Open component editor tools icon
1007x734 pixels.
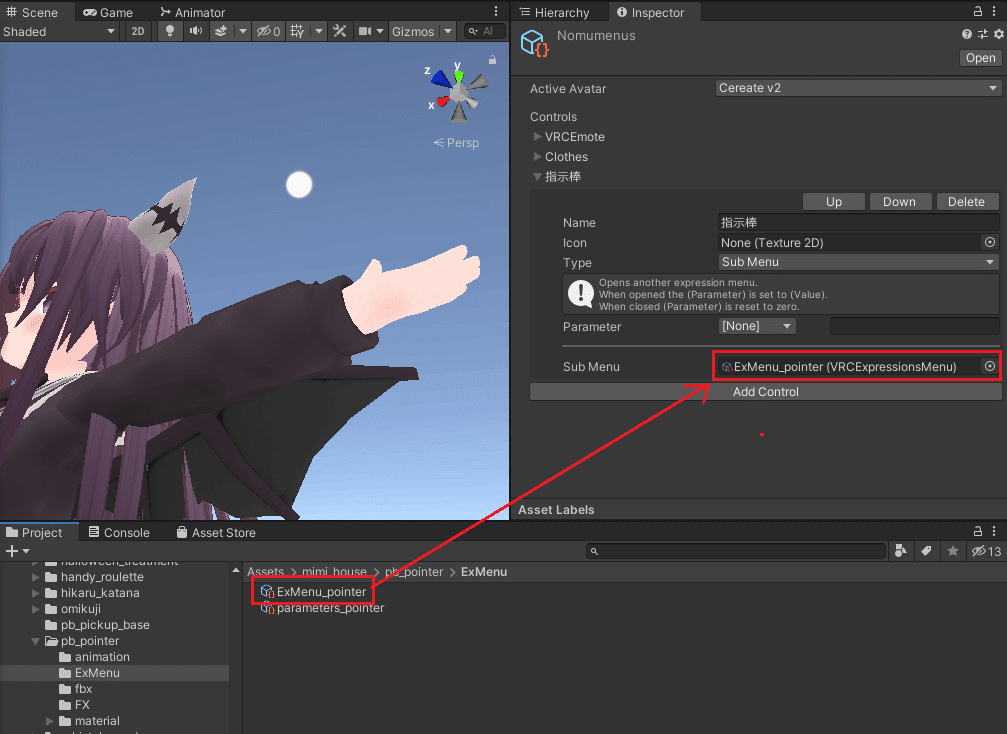340,31
